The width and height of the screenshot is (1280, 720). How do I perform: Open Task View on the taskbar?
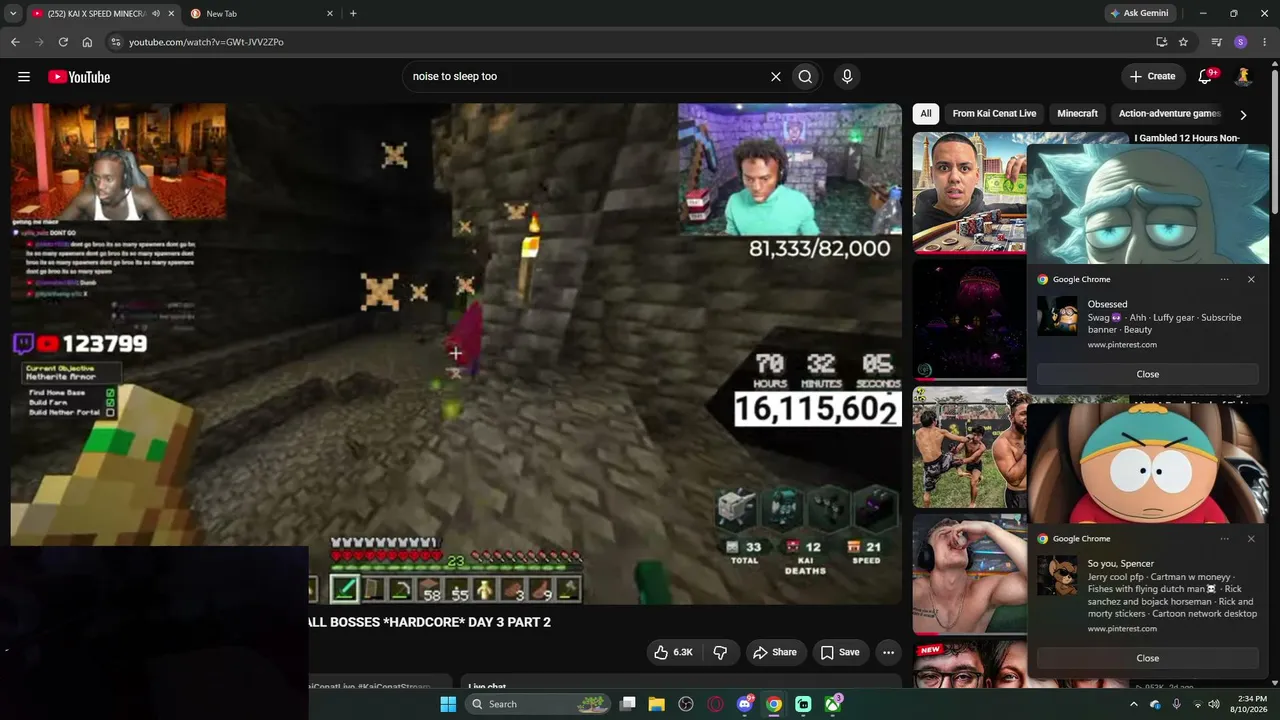627,704
